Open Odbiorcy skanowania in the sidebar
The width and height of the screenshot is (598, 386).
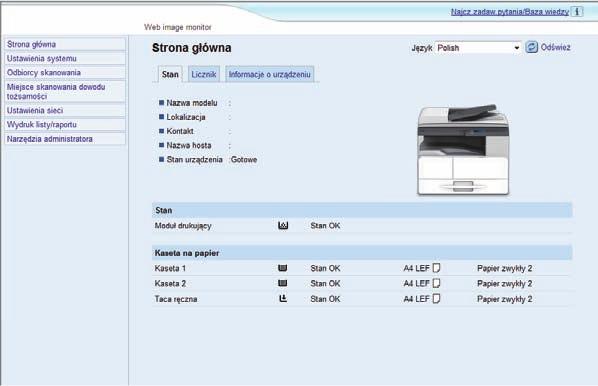coord(65,72)
